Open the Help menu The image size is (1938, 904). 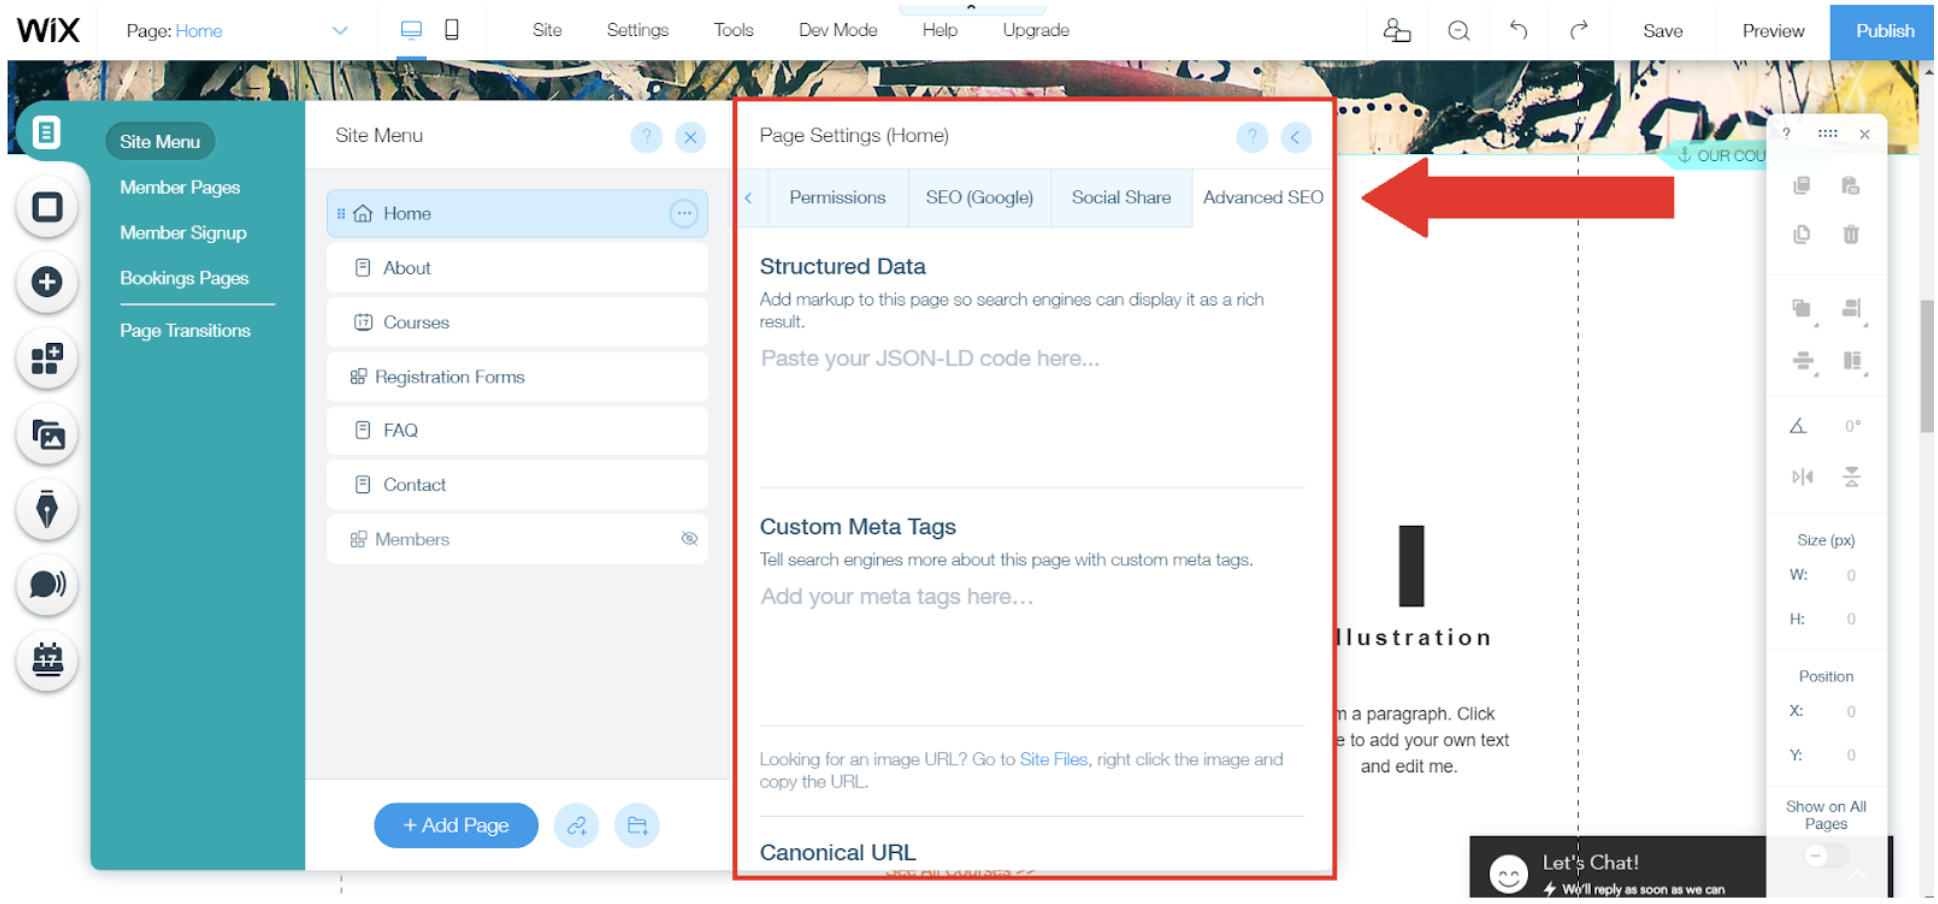tap(940, 30)
